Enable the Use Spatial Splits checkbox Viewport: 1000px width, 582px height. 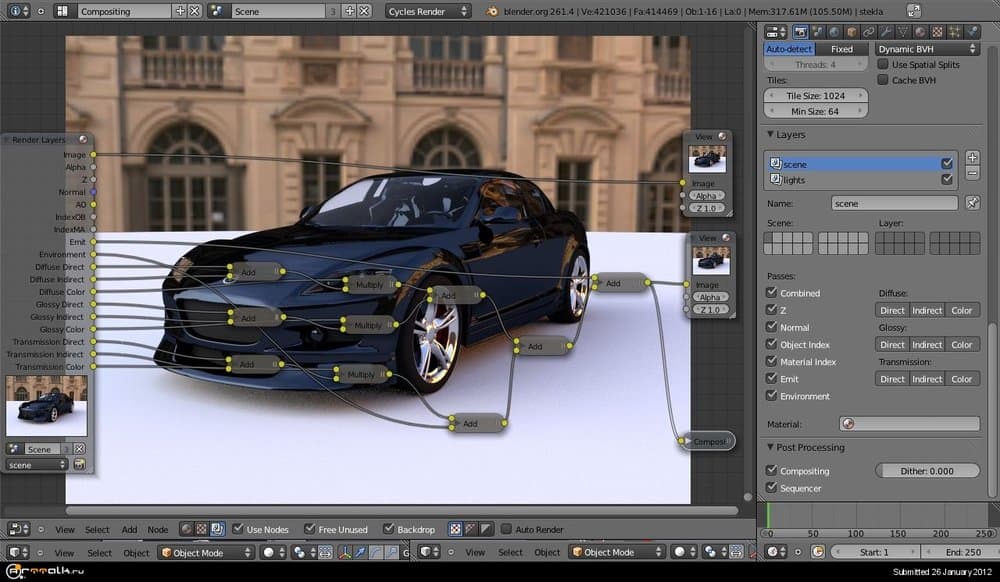tap(883, 65)
